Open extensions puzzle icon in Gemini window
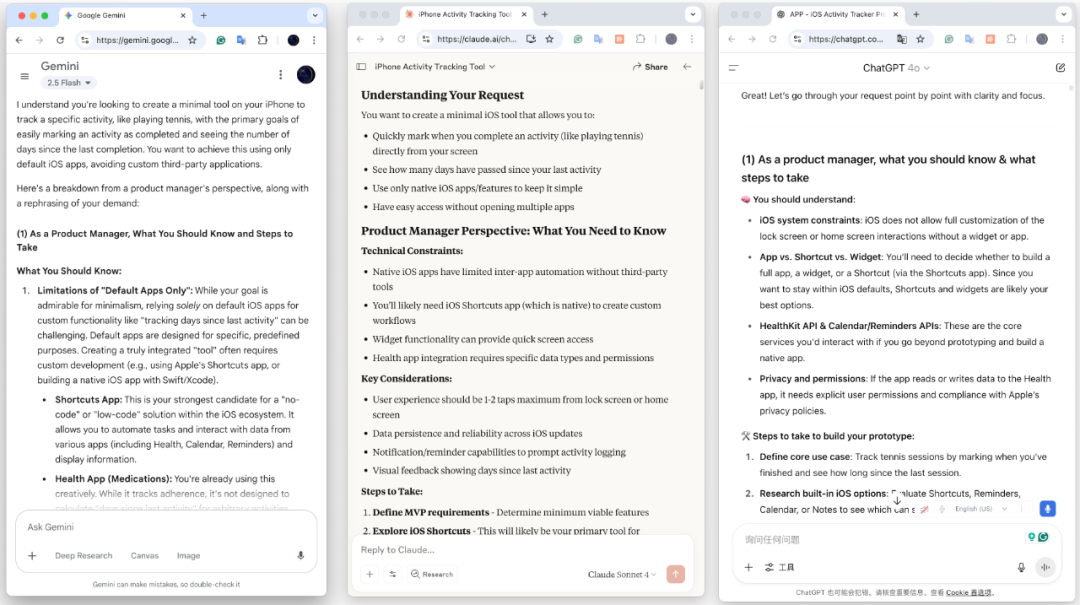 pos(262,40)
